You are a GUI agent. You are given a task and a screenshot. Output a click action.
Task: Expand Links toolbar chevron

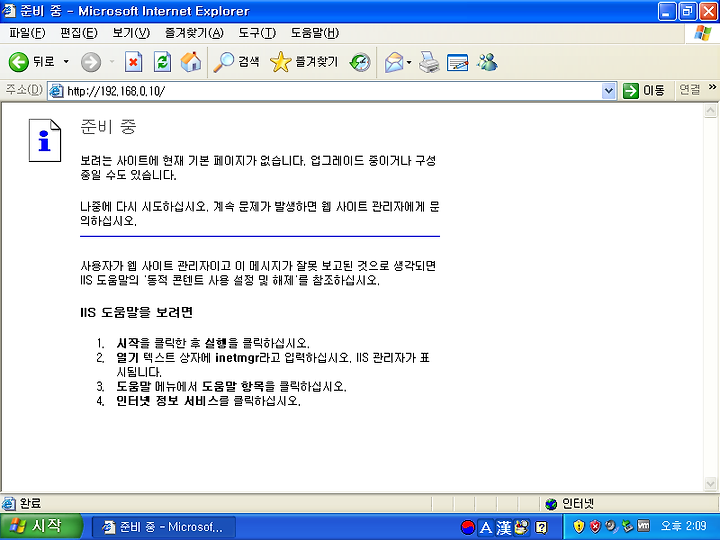[x=712, y=87]
